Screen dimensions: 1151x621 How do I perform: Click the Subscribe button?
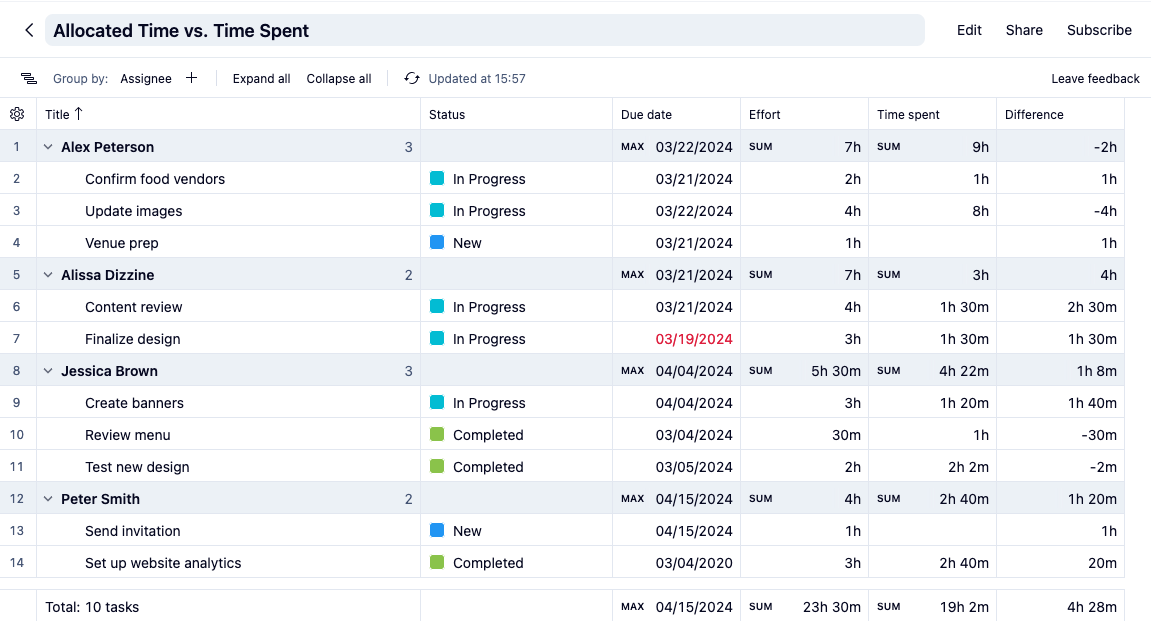point(1099,30)
